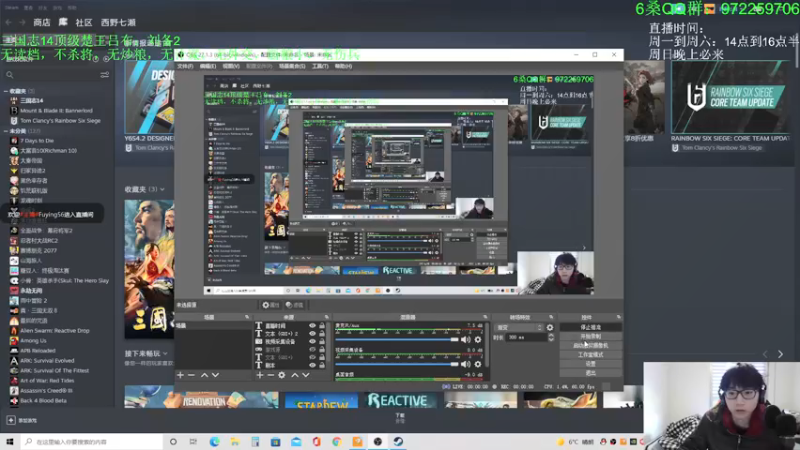
Task: Add a new scene with the plus icon
Action: pyautogui.click(x=180, y=375)
